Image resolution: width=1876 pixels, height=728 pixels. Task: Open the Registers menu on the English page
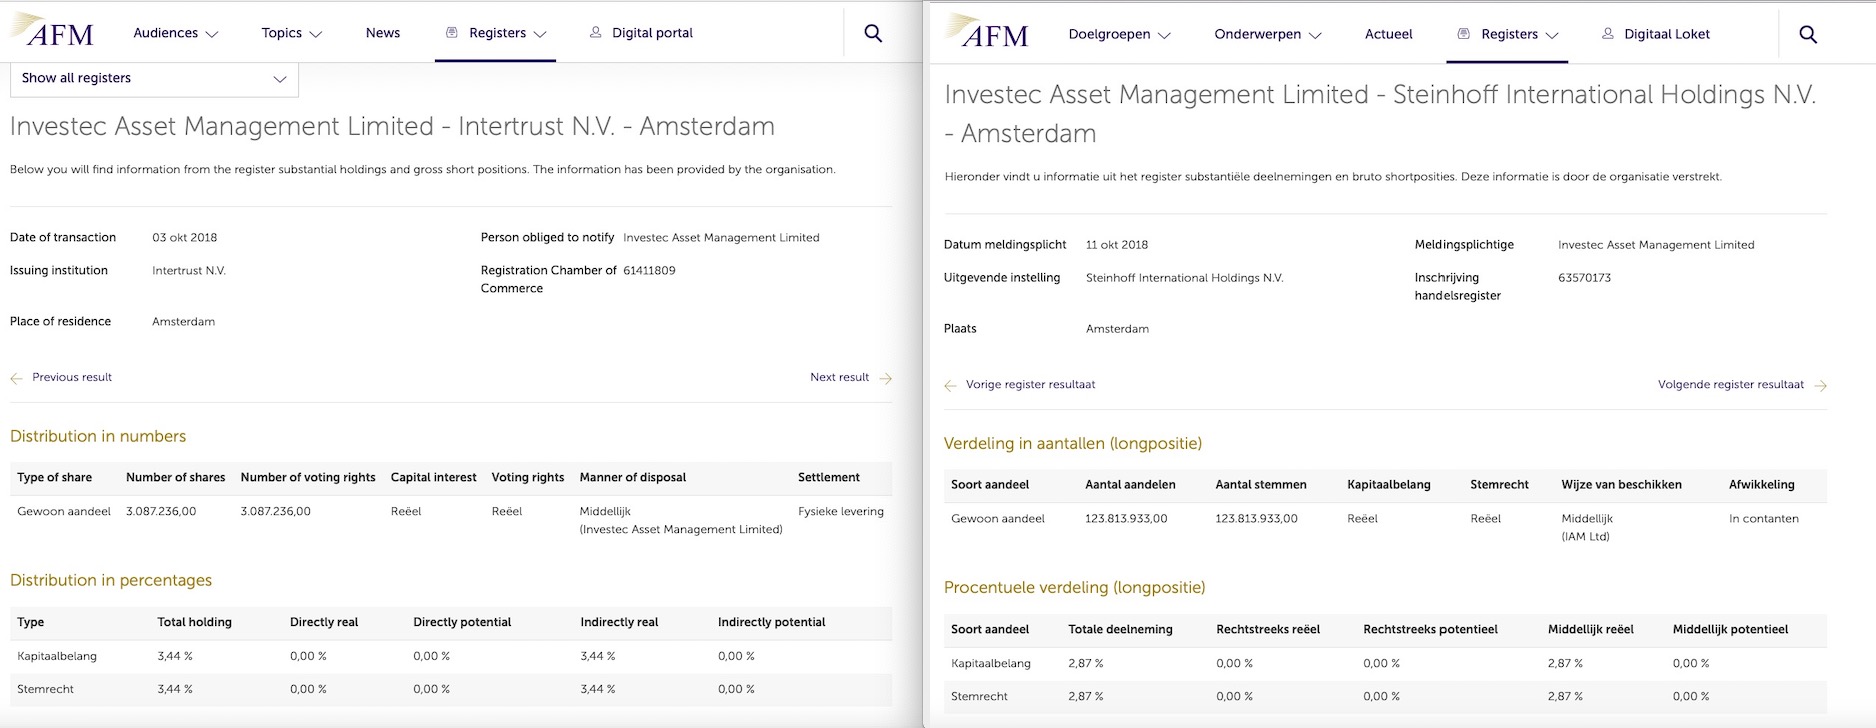(496, 33)
